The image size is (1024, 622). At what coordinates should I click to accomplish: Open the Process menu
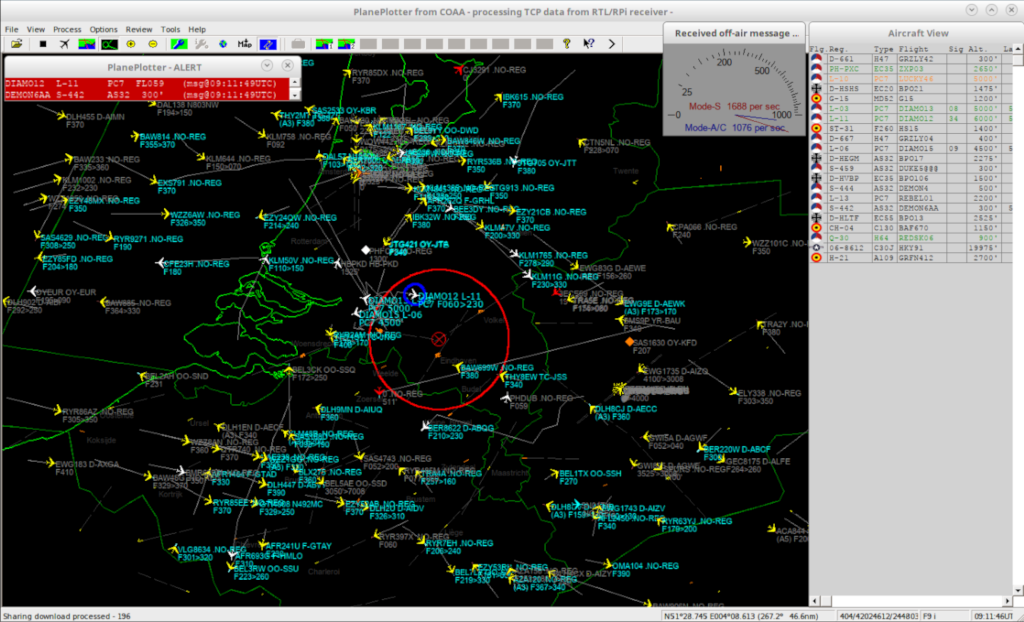[67, 30]
